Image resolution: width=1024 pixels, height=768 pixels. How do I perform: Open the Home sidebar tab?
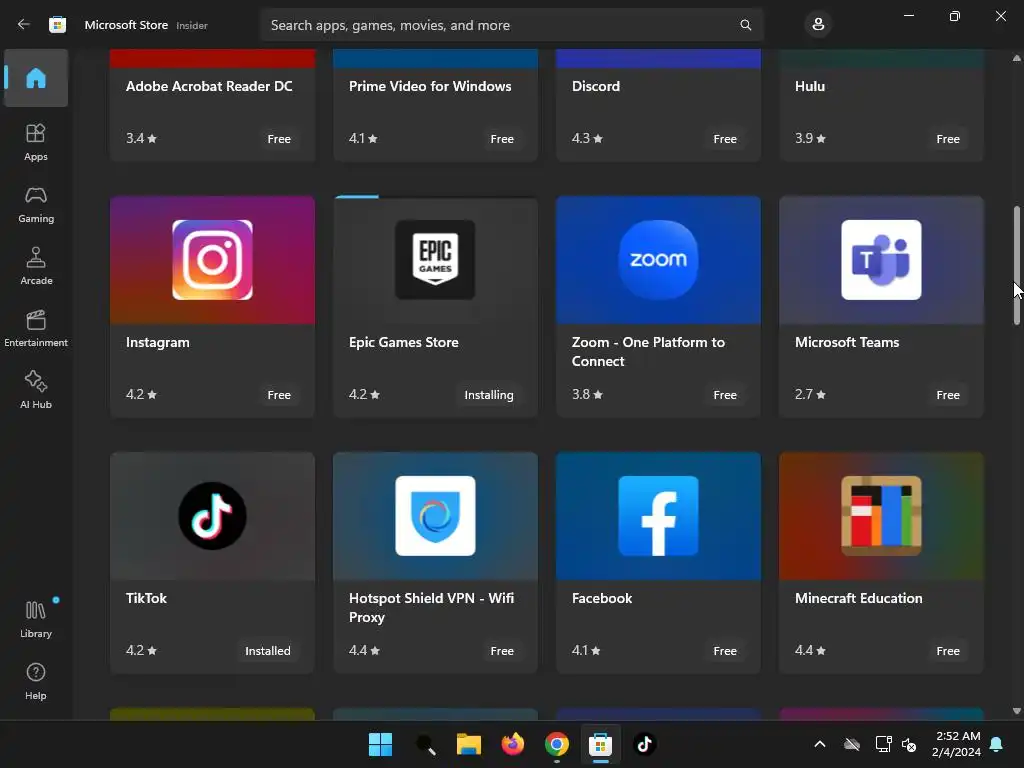36,78
